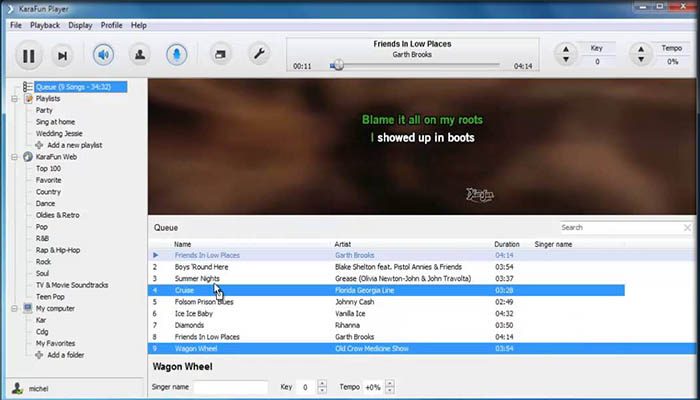Open the Party playlist
The height and width of the screenshot is (400, 700).
(x=44, y=110)
